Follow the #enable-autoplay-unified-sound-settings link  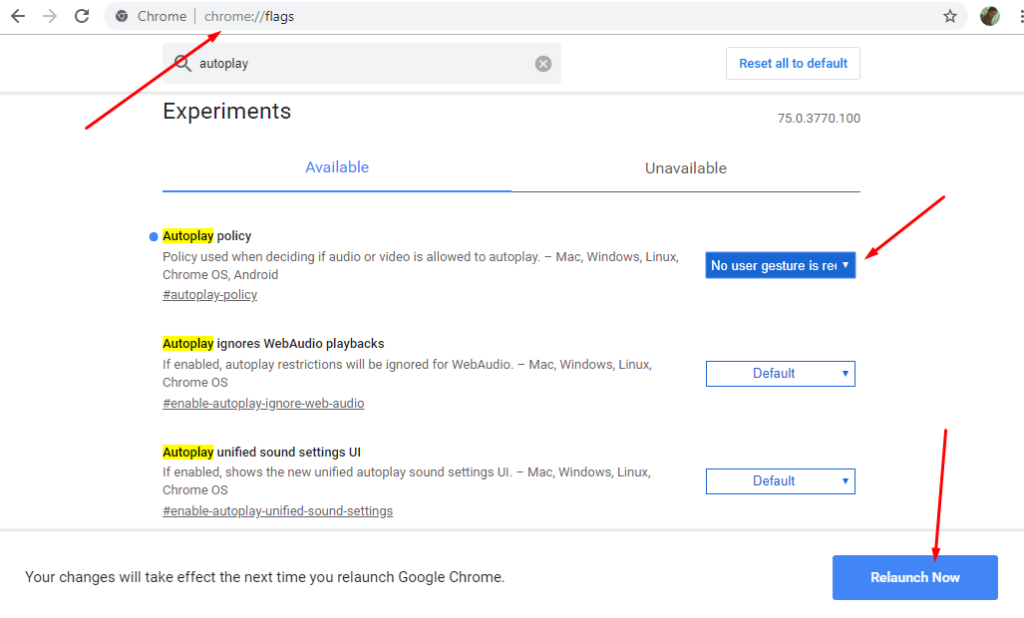(277, 511)
